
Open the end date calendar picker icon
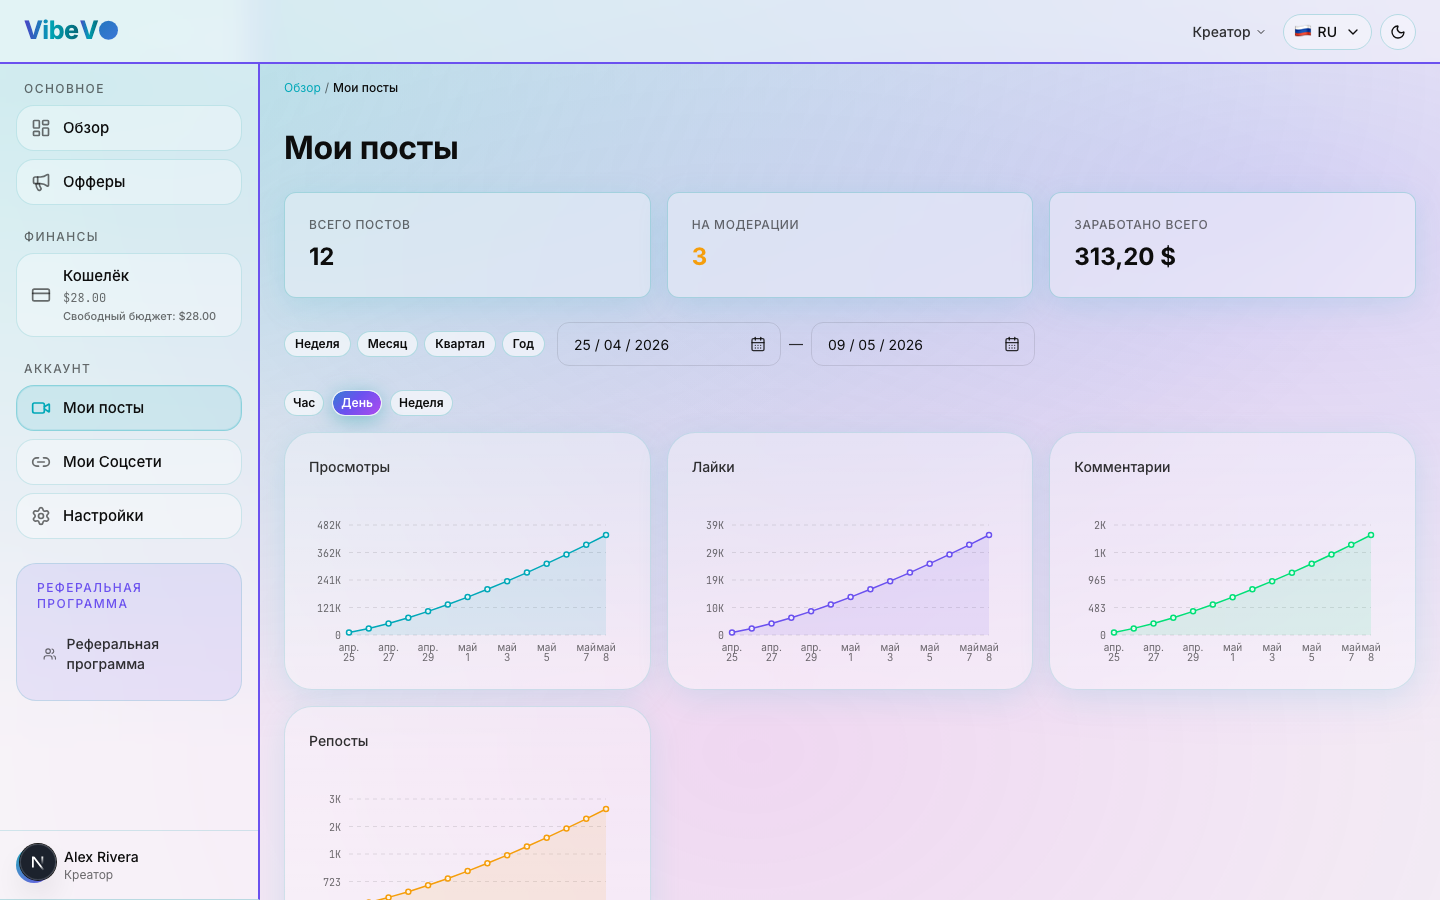tap(1012, 344)
